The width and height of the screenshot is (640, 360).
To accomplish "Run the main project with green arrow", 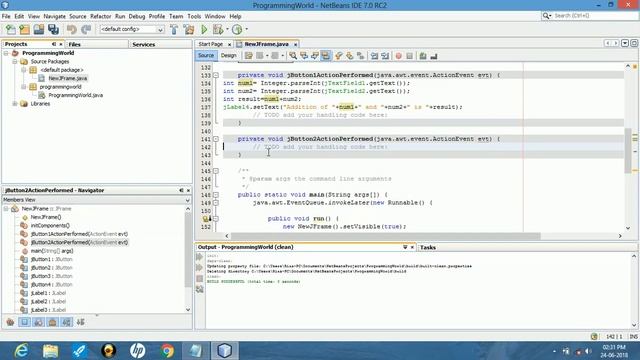I will 204,29.
